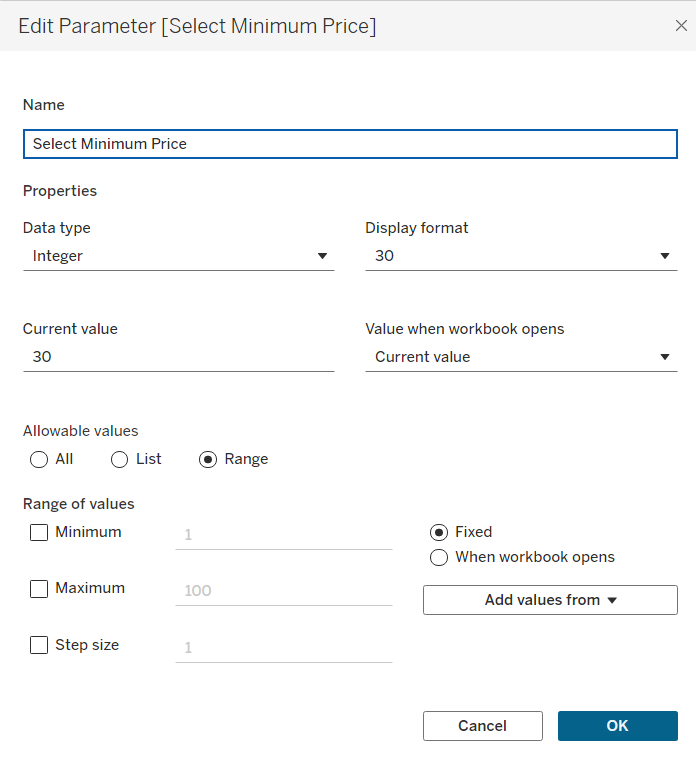
Task: Enable the Maximum checkbox
Action: [x=39, y=589]
